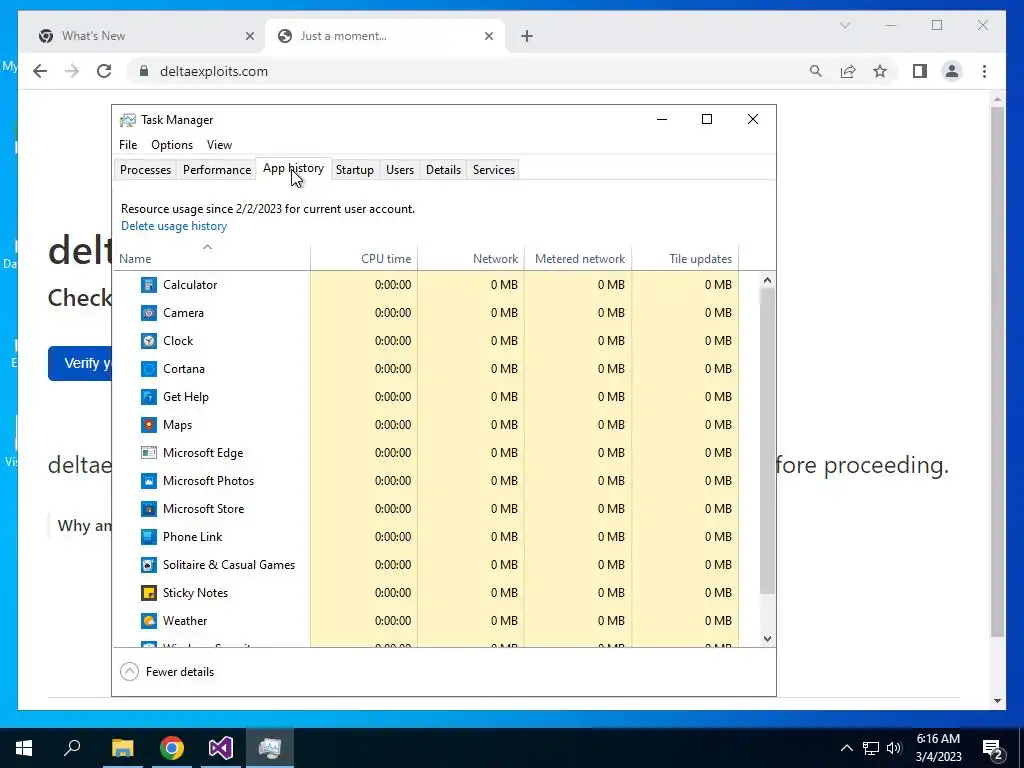Image resolution: width=1024 pixels, height=768 pixels.
Task: Open the clock showing 6:16 AM
Action: tap(938, 748)
